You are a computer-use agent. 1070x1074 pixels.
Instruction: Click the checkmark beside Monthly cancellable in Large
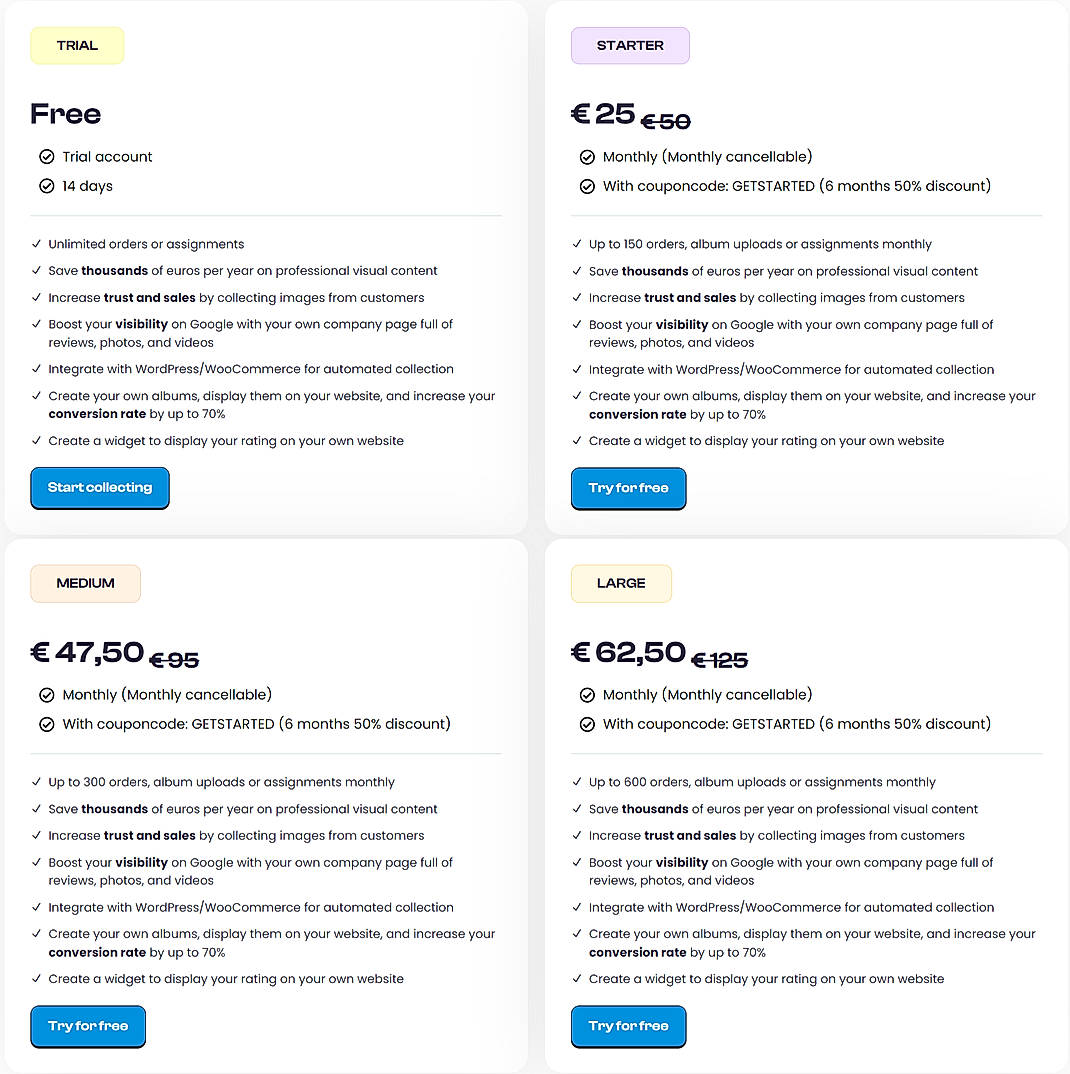[587, 695]
